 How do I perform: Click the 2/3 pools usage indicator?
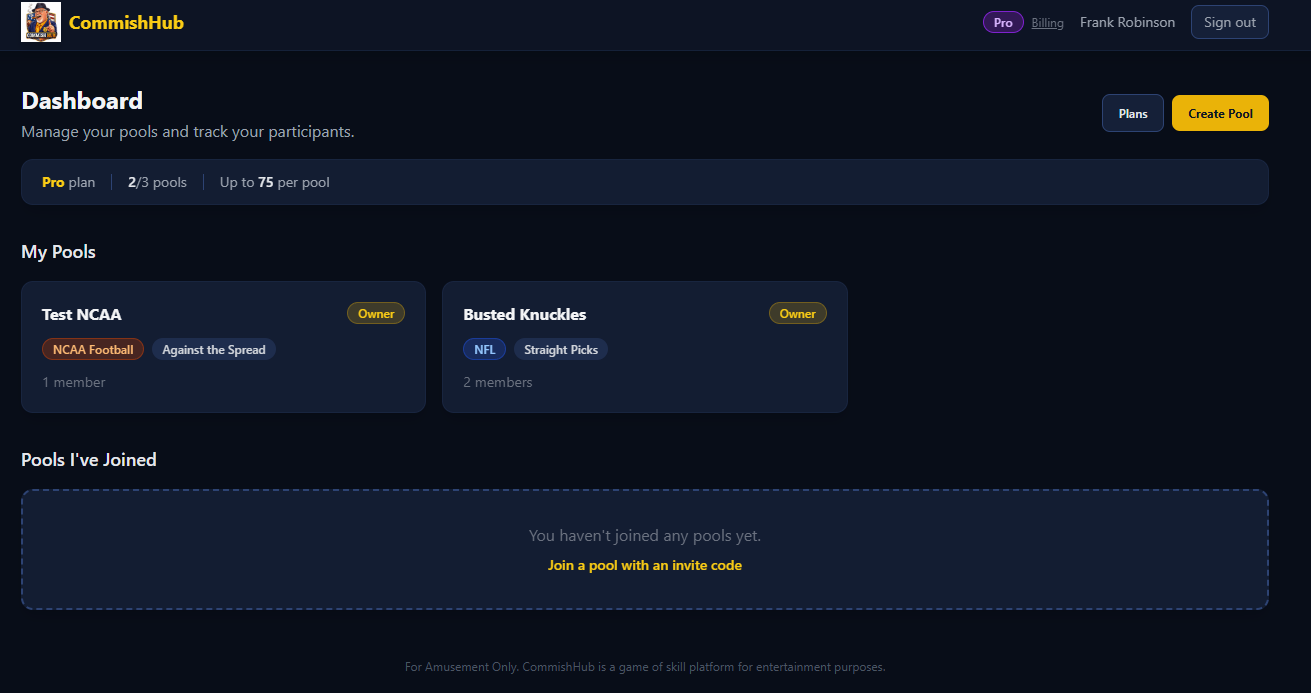click(157, 182)
